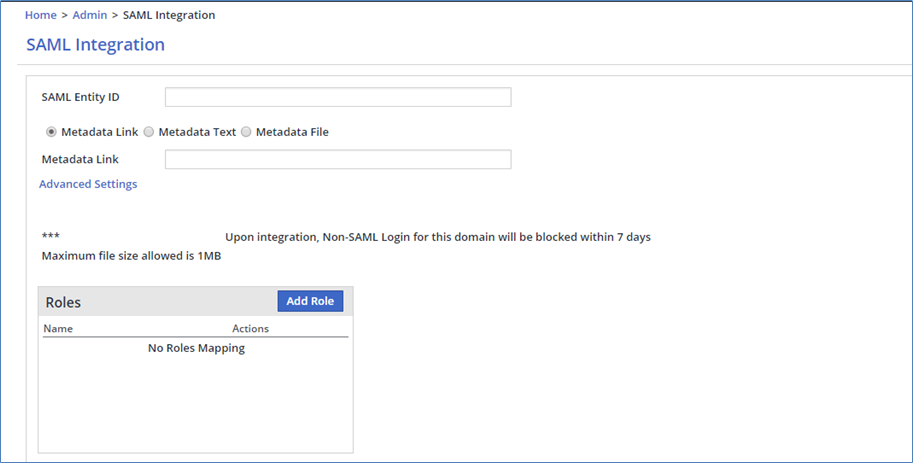The width and height of the screenshot is (913, 463).
Task: Focus the SAML Entity ID text field
Action: tap(338, 97)
